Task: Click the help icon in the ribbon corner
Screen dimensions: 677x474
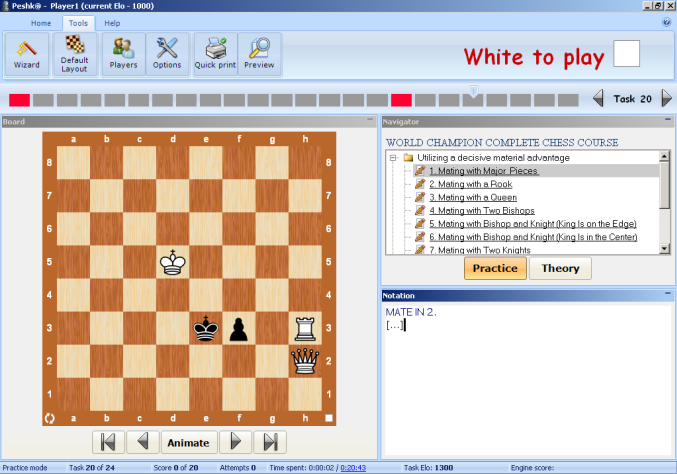Action: point(666,22)
